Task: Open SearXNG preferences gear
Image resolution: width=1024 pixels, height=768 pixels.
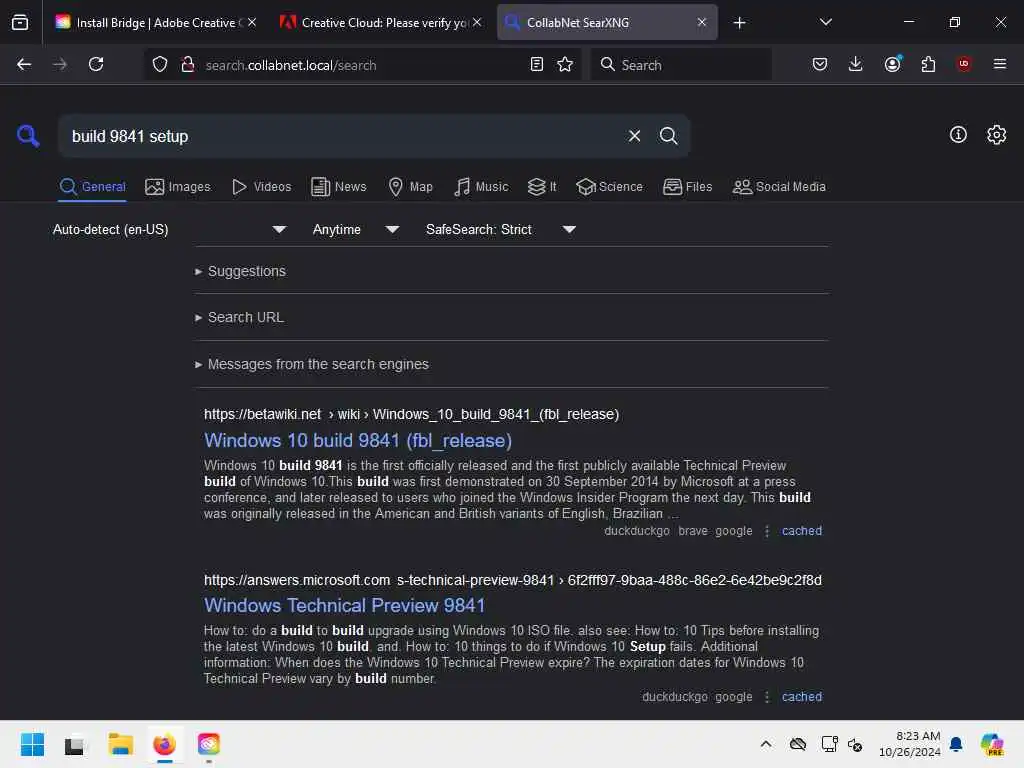Action: coord(996,135)
